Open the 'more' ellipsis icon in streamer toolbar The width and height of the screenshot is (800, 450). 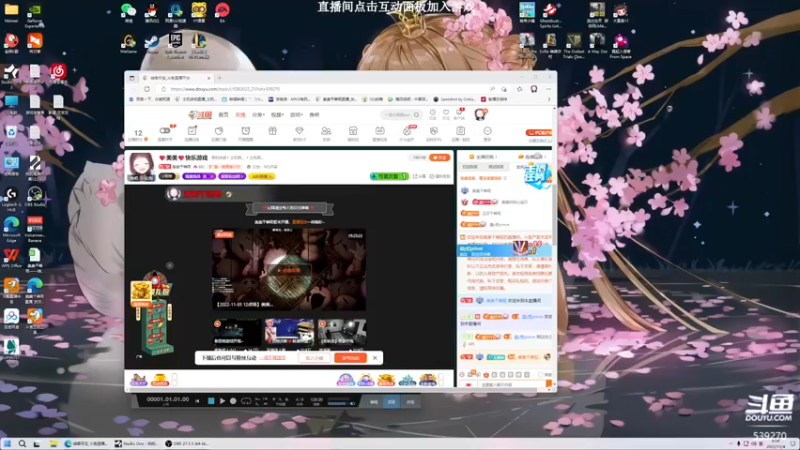487,133
